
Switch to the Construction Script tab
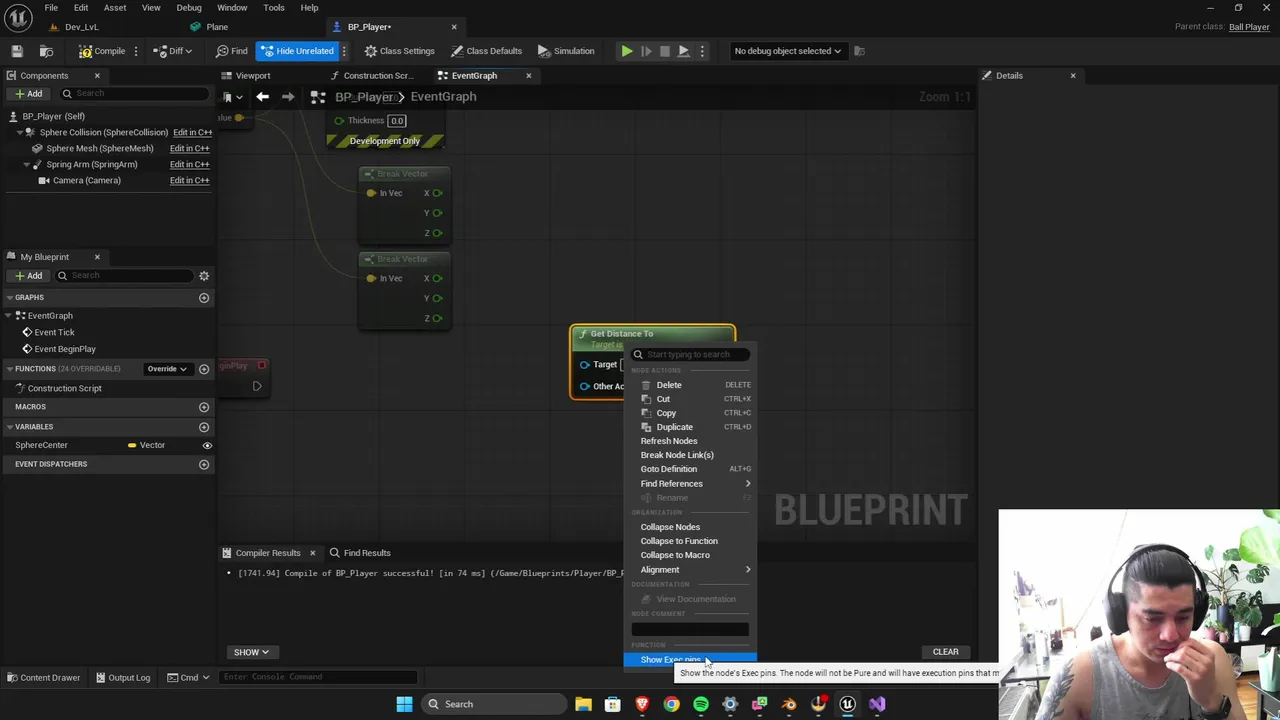point(377,76)
